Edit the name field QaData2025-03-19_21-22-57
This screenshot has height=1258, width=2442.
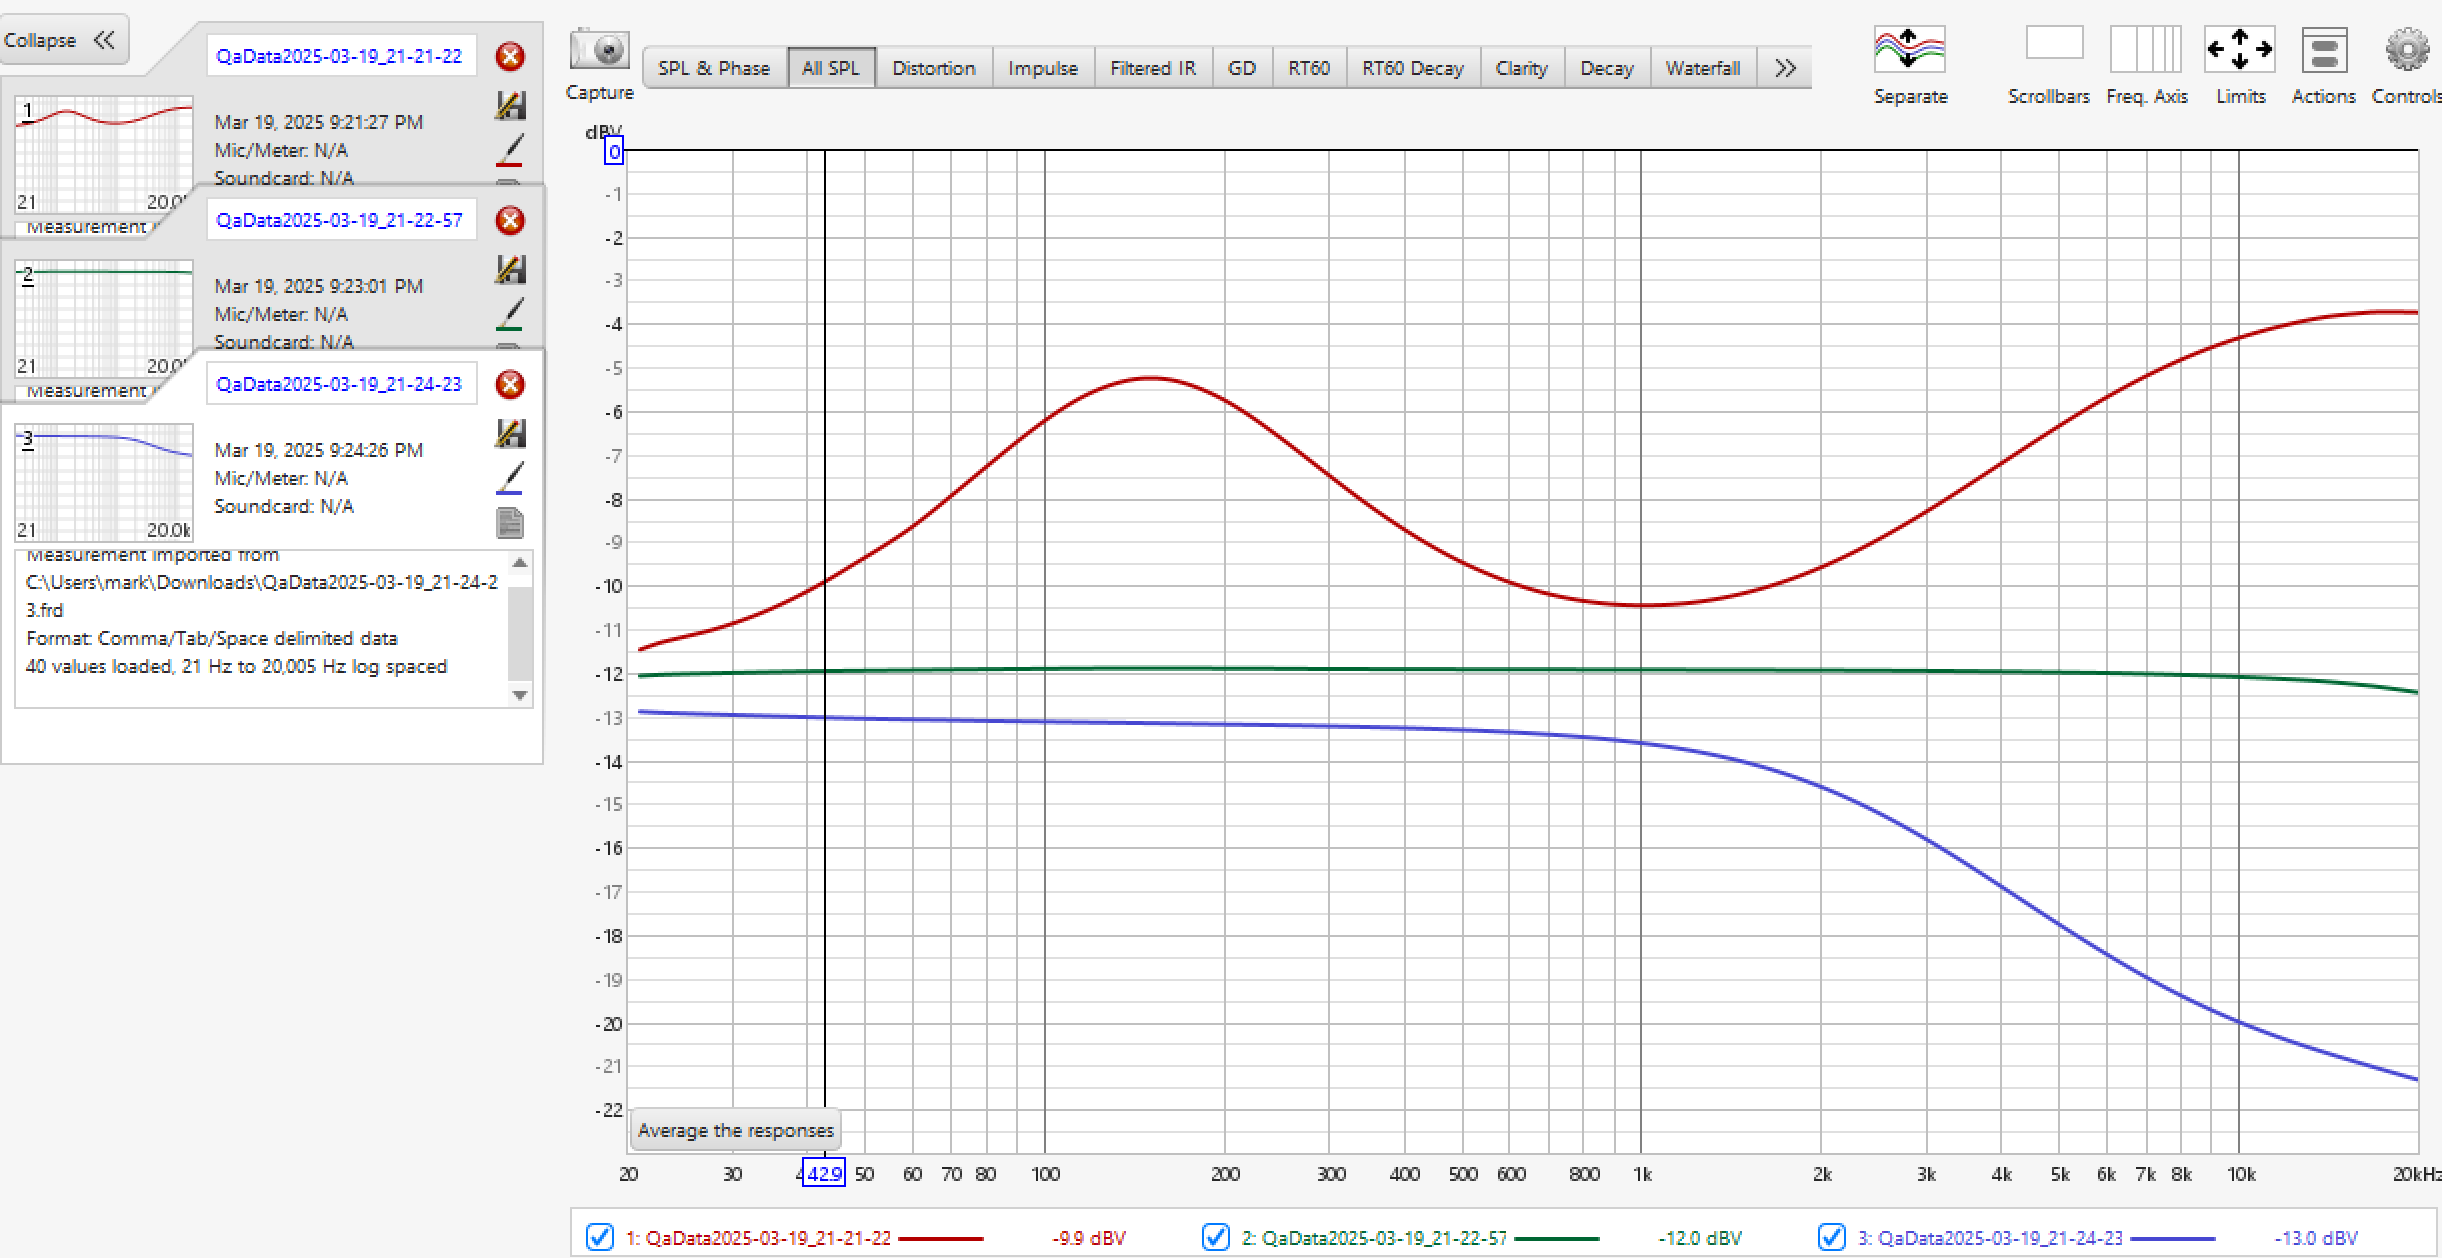point(341,220)
